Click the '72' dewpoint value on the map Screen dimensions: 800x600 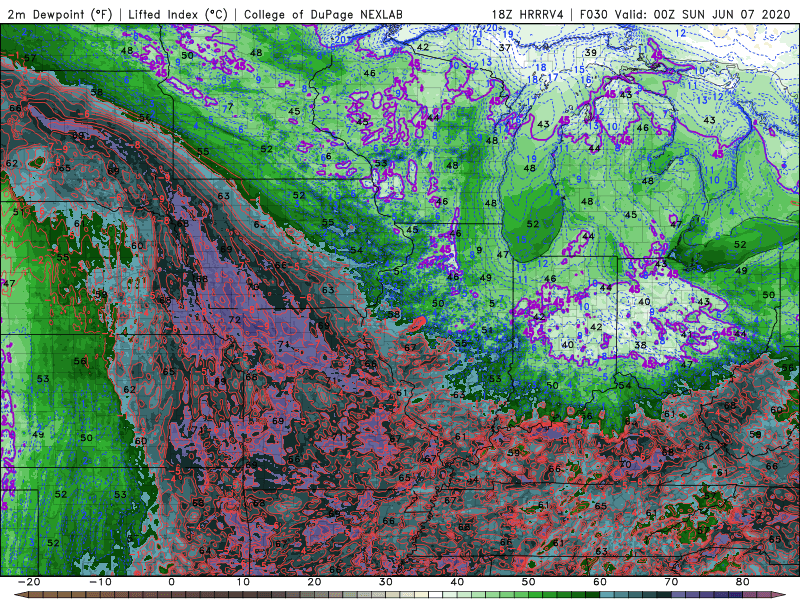pos(235,320)
